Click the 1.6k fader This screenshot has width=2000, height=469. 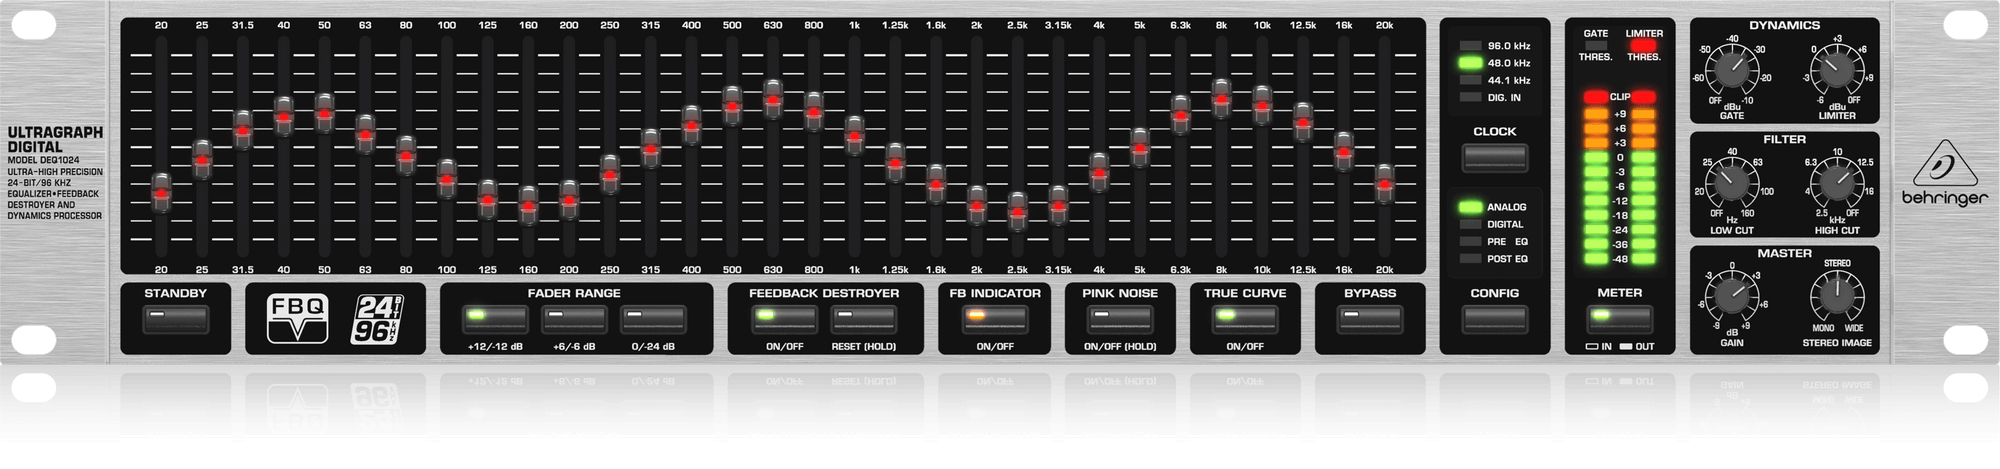tap(936, 185)
